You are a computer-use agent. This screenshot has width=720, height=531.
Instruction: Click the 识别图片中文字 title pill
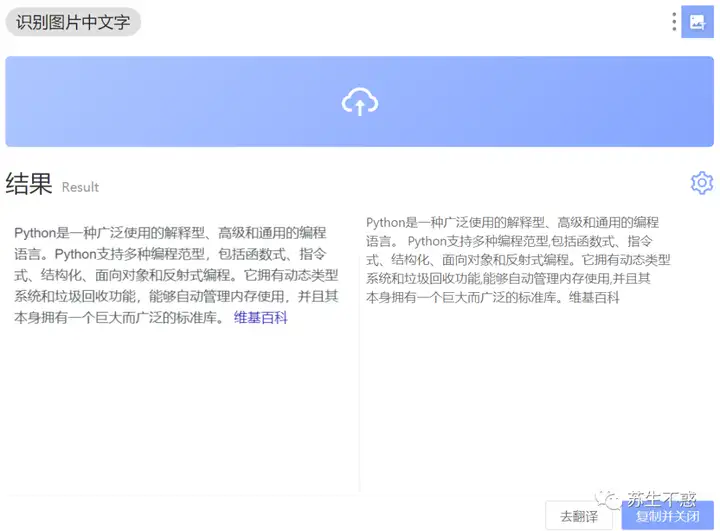click(73, 22)
